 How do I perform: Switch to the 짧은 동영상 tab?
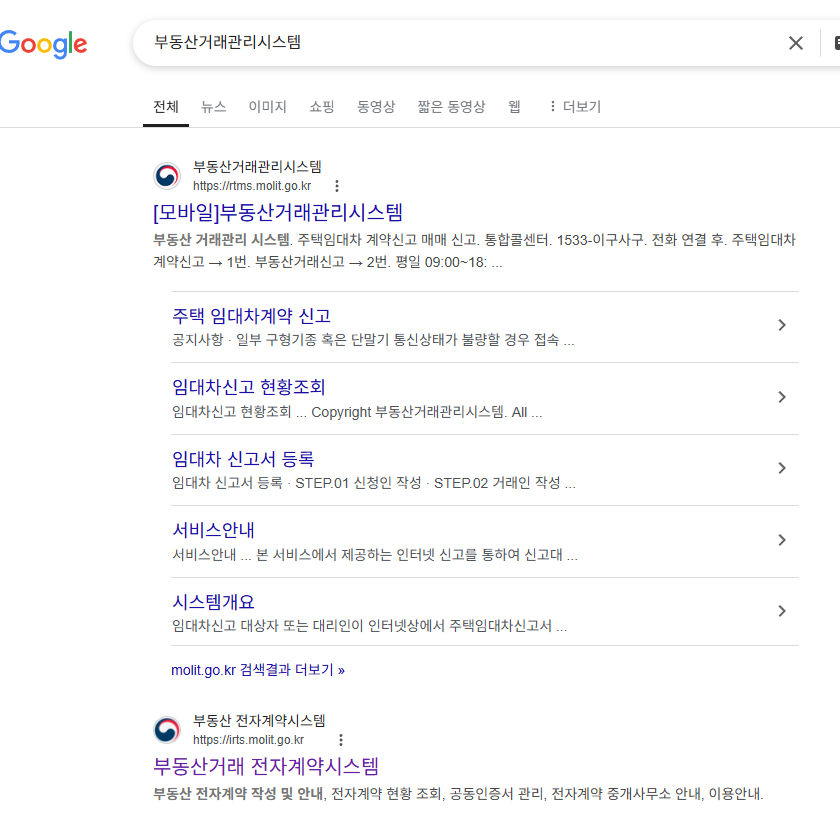point(451,107)
